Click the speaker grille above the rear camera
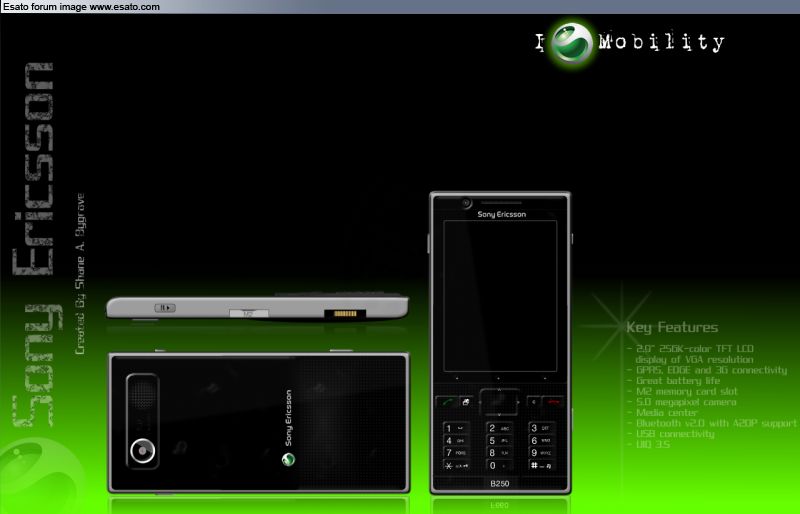This screenshot has width=800, height=514. pyautogui.click(x=142, y=394)
